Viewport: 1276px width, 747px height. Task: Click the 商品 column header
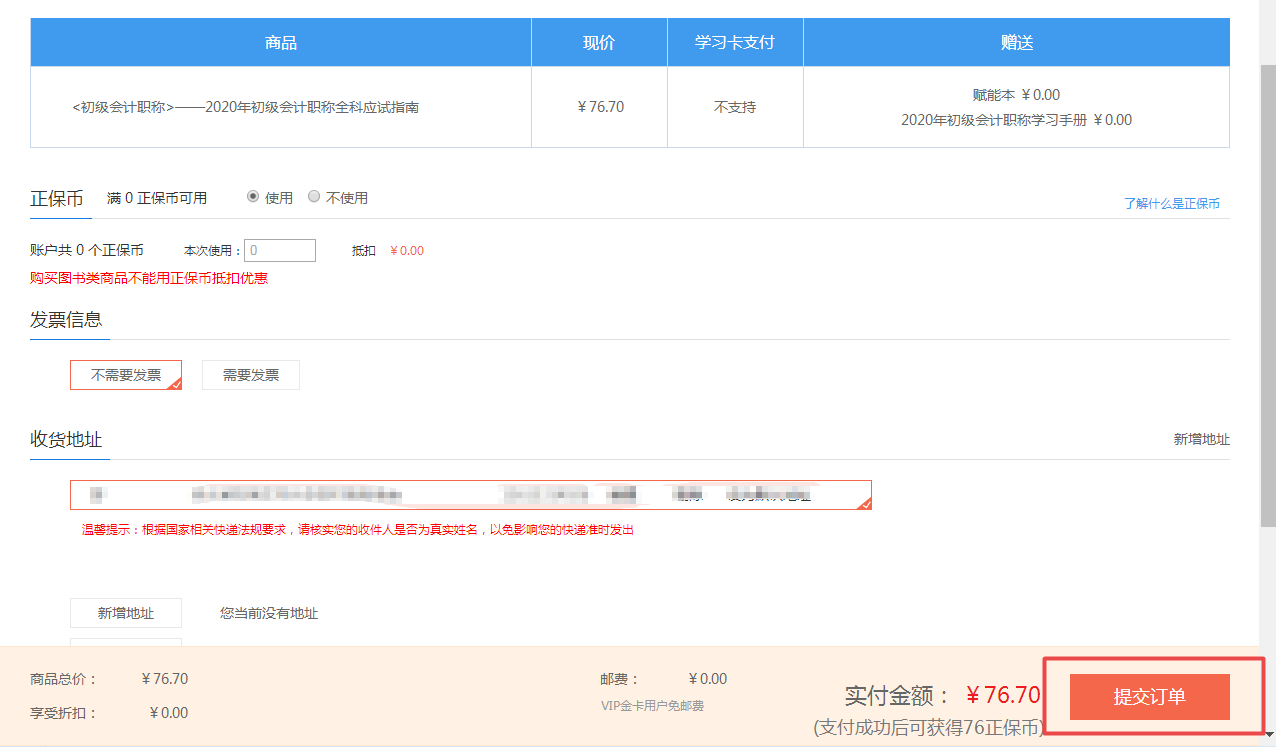(279, 41)
